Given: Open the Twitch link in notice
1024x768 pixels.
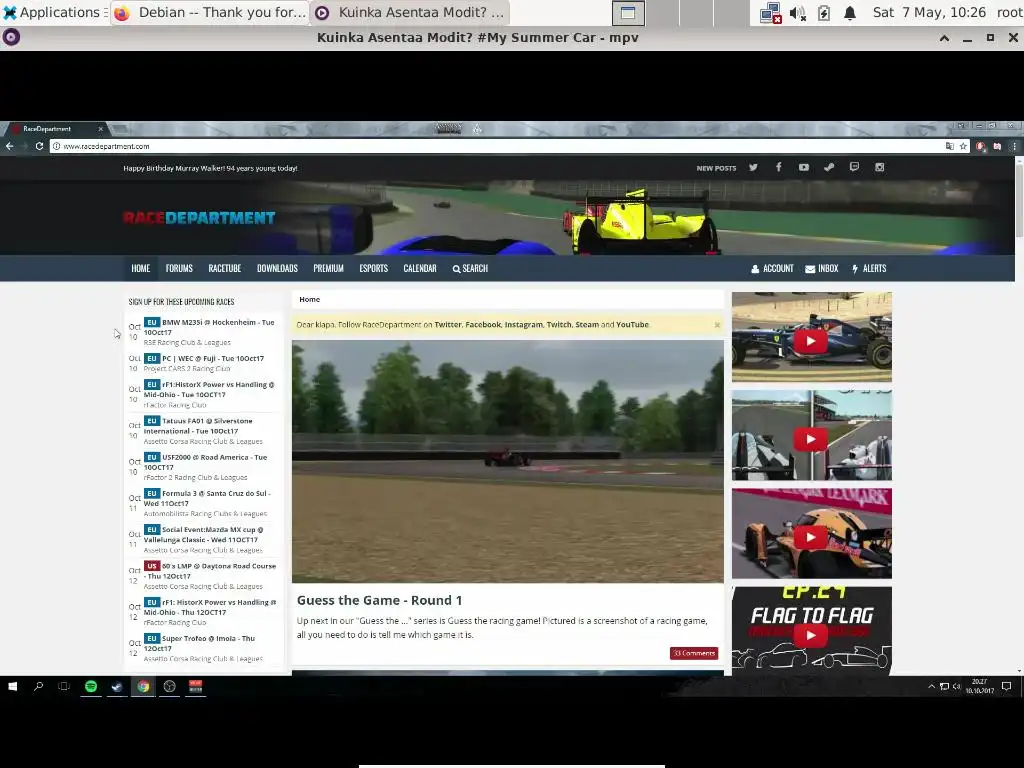Looking at the screenshot, I should 558,325.
